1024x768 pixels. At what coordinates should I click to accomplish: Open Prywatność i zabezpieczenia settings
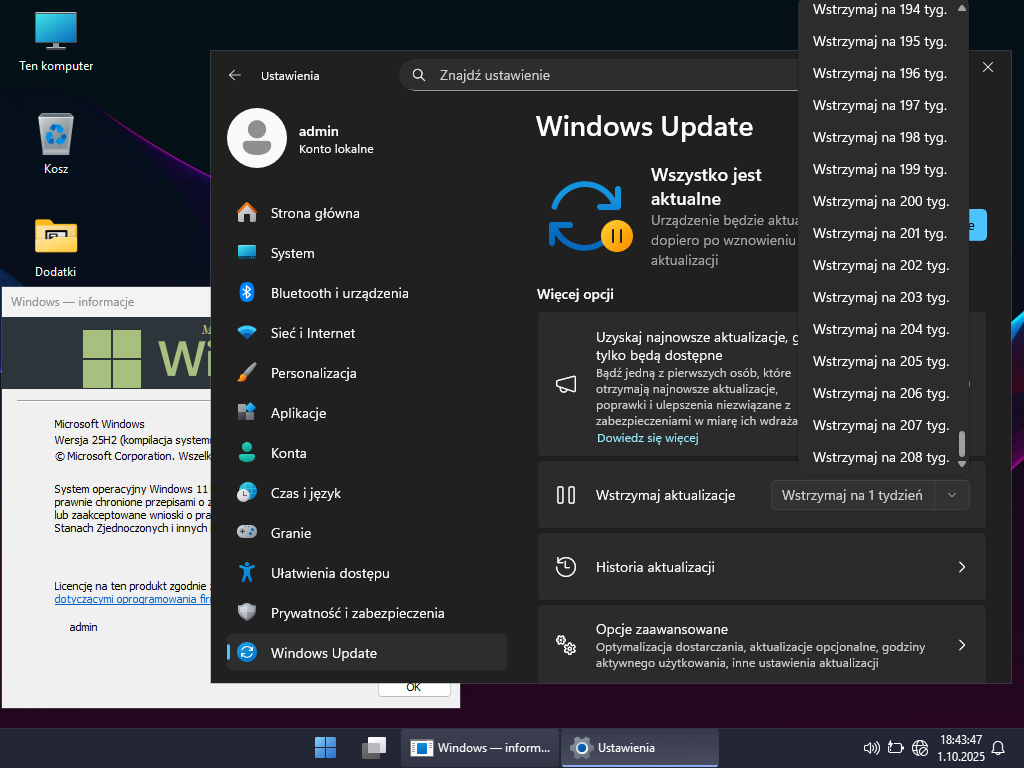357,613
